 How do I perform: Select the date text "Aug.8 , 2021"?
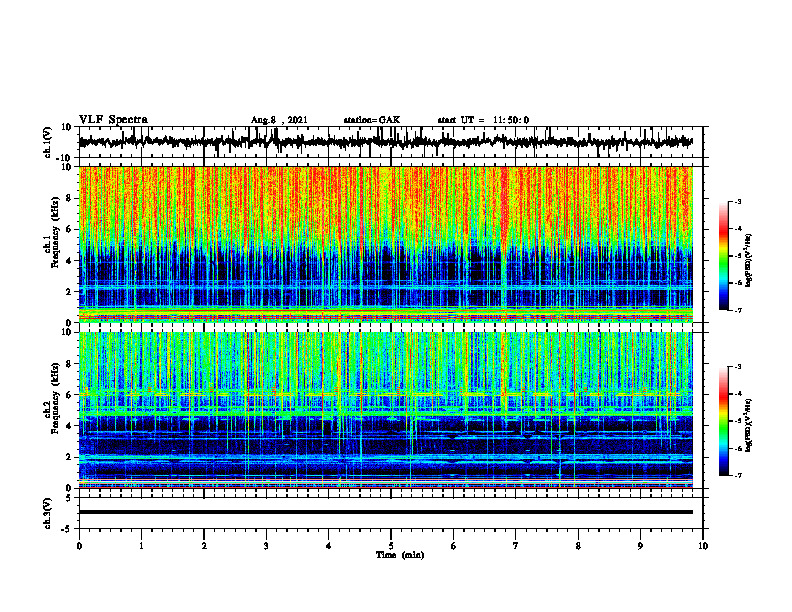point(279,120)
